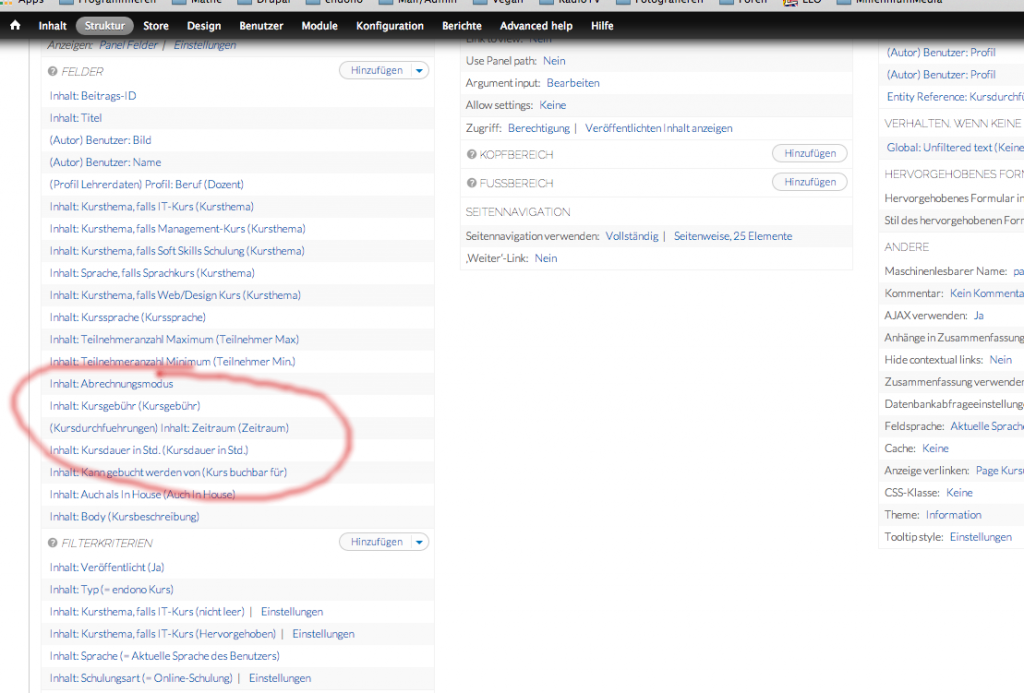Open the Struktur menu in the admin bar
This screenshot has height=693, width=1024.
105,26
